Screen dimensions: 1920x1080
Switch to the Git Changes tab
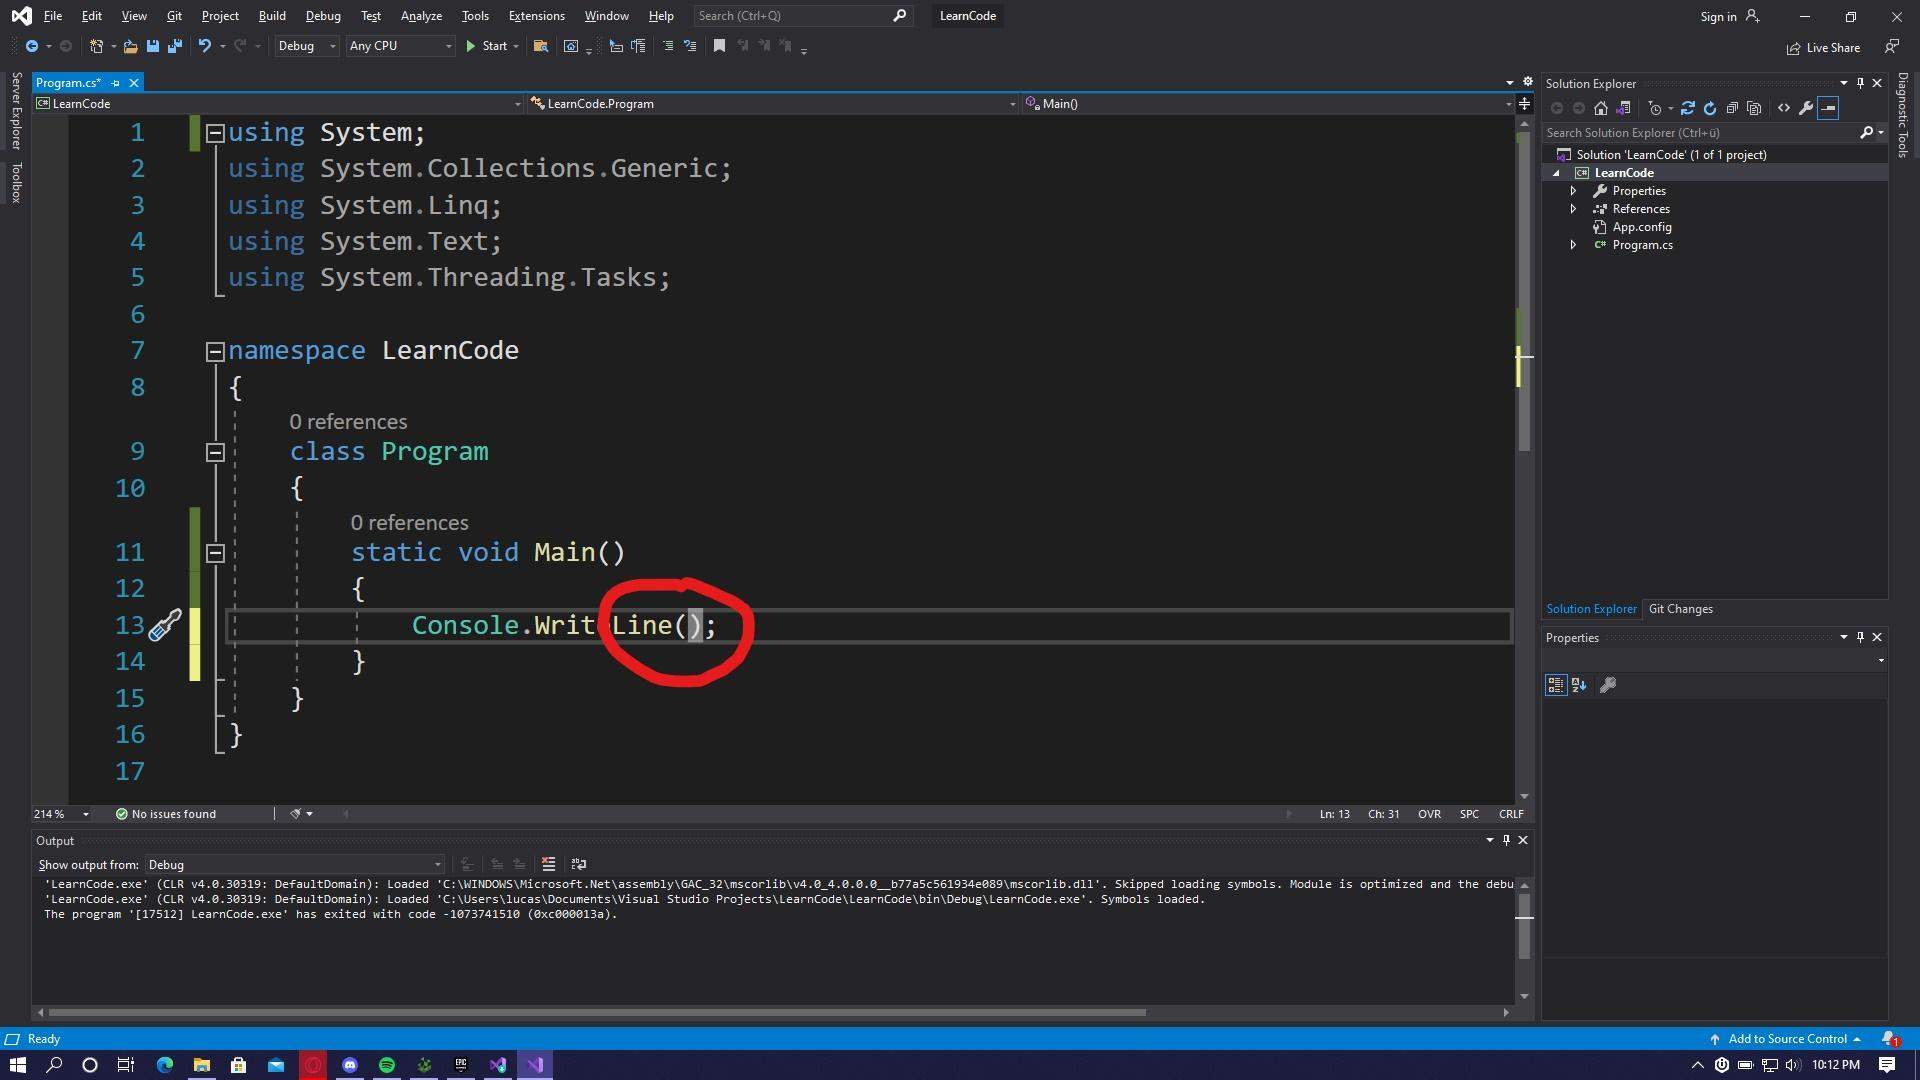coord(1680,608)
